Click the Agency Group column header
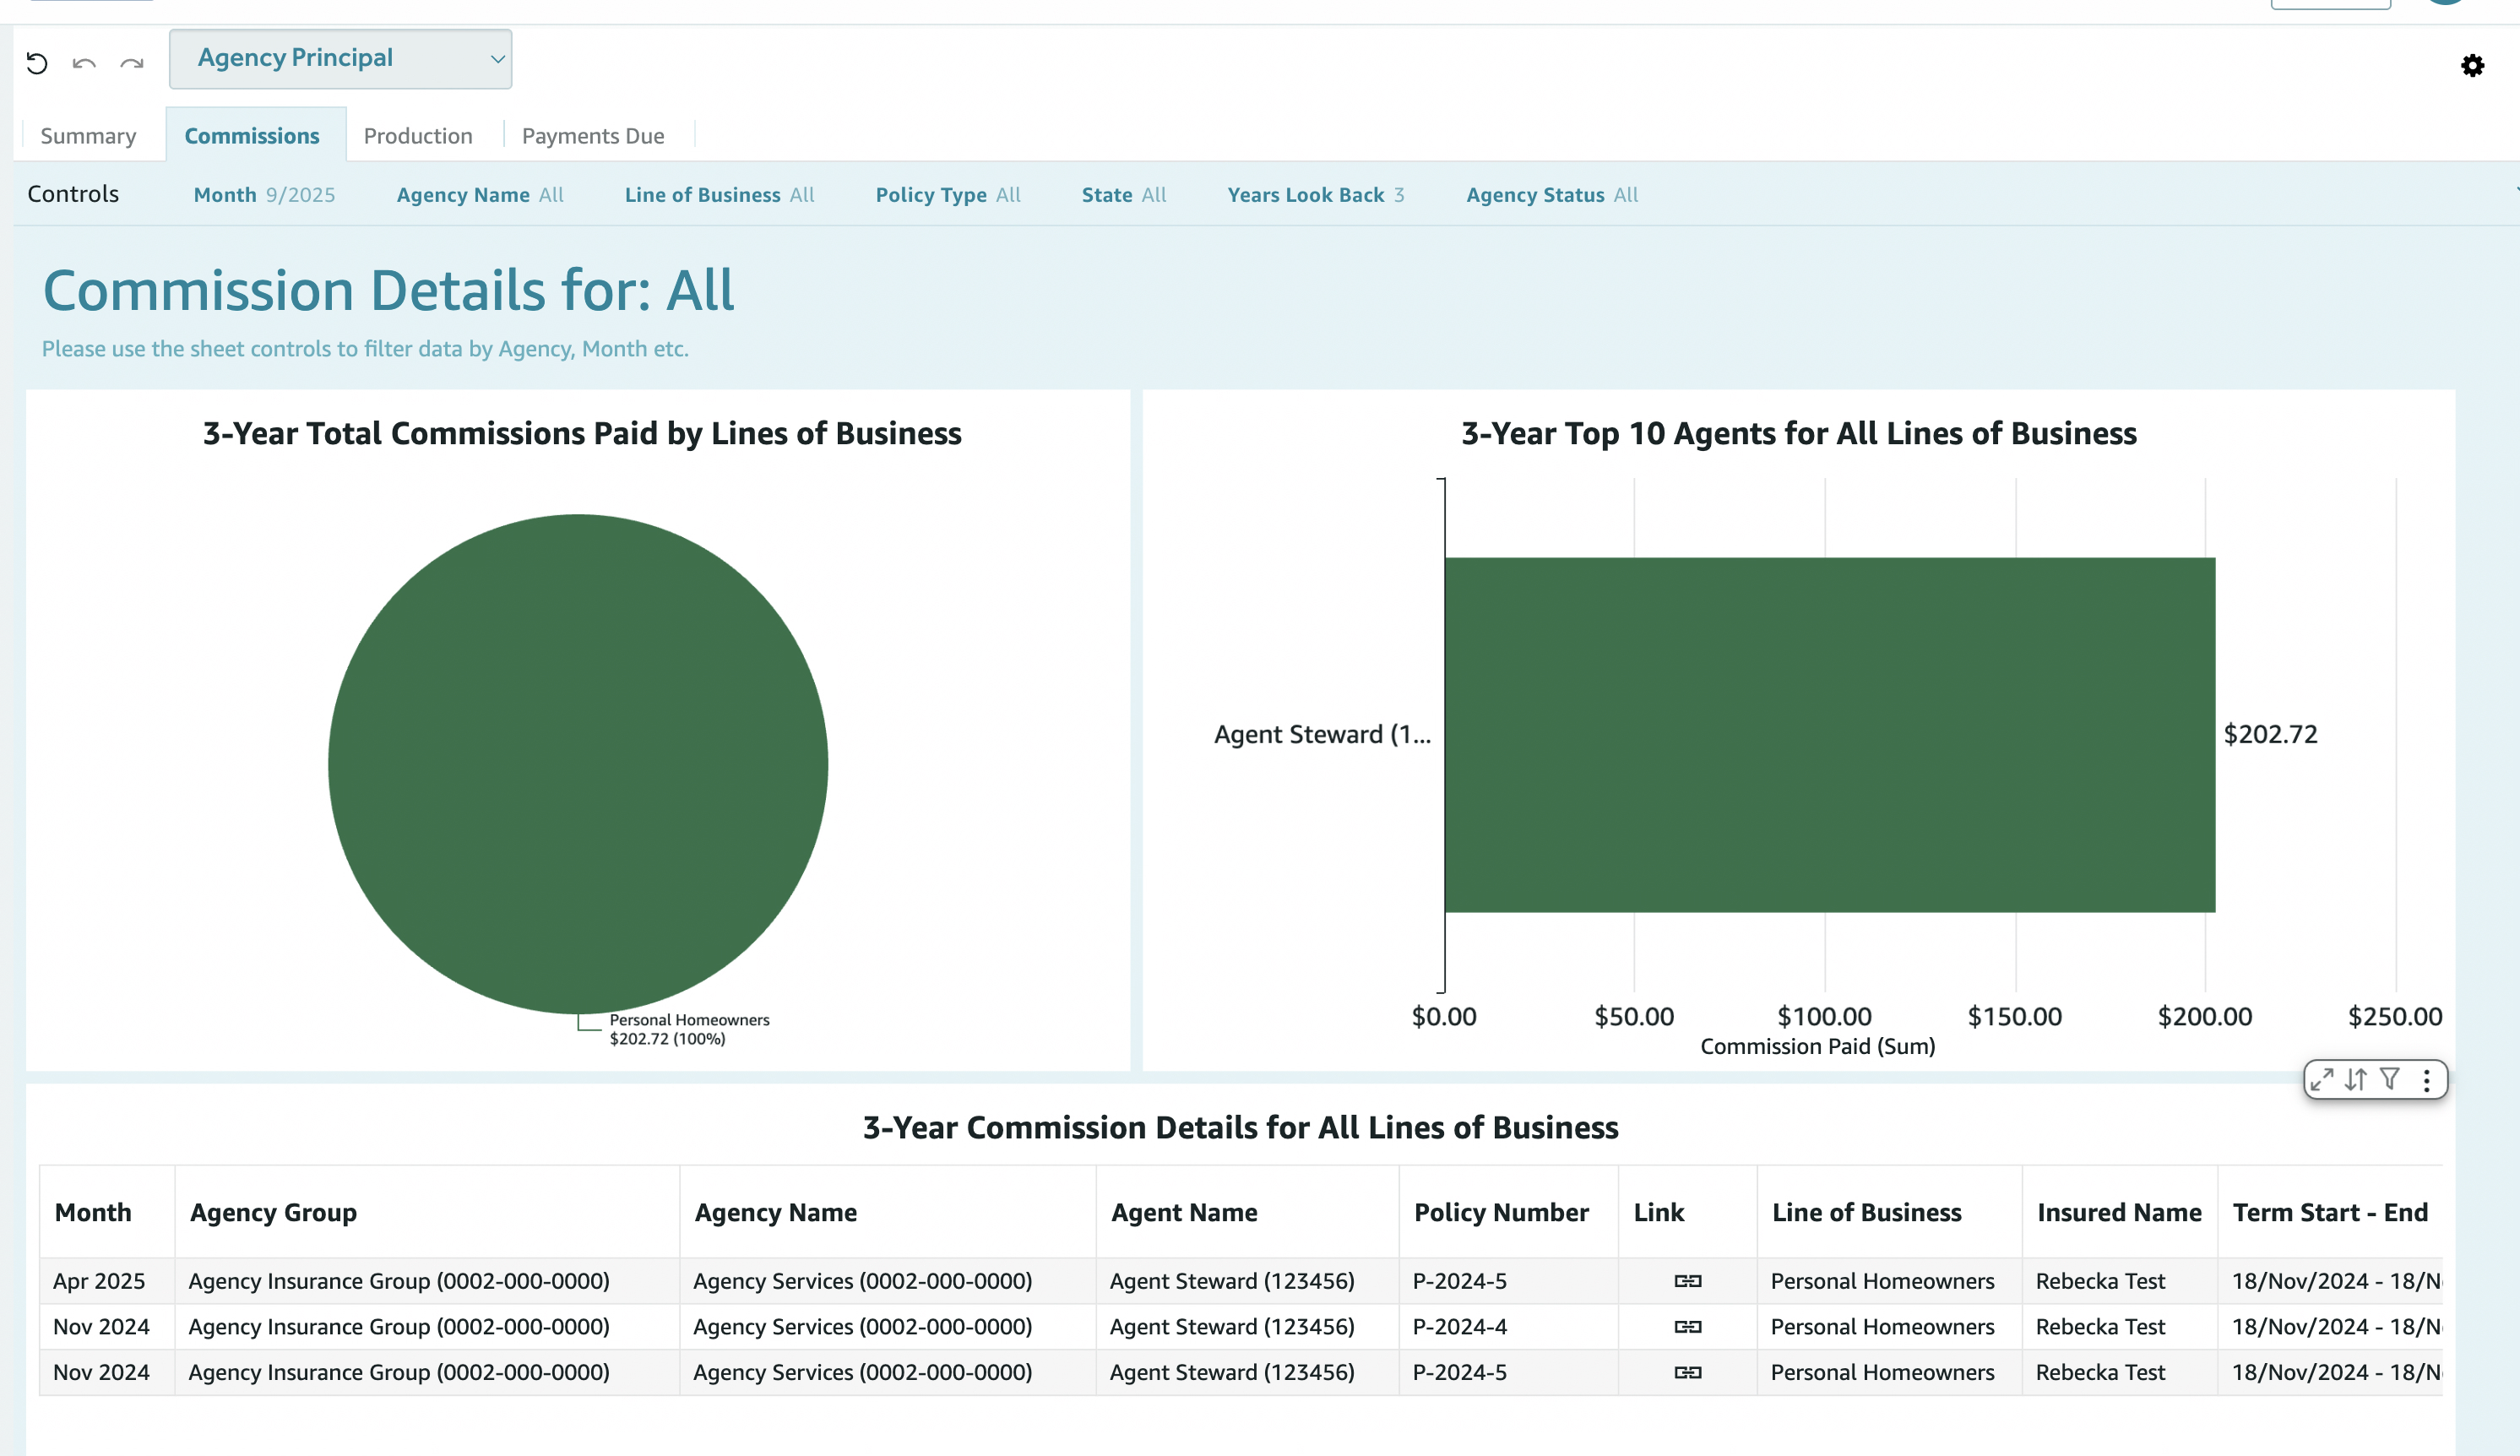This screenshot has width=2520, height=1456. tap(273, 1212)
